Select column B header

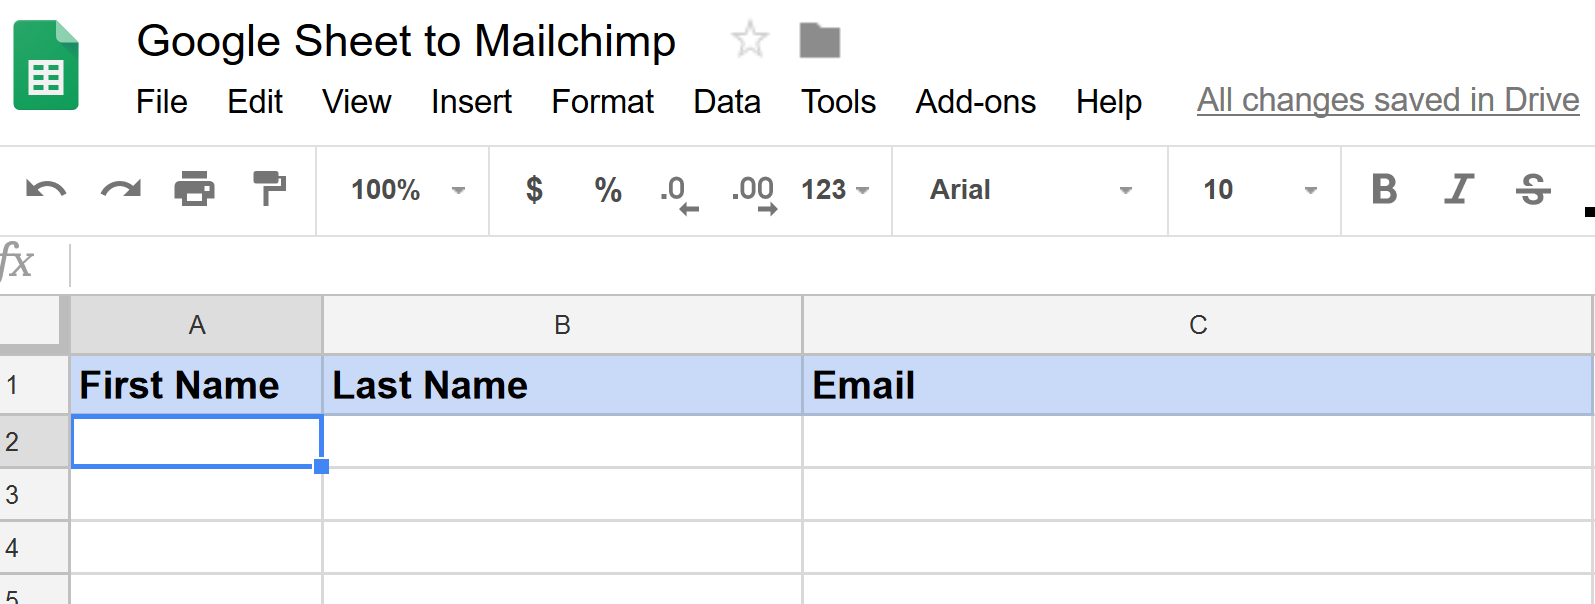point(562,325)
